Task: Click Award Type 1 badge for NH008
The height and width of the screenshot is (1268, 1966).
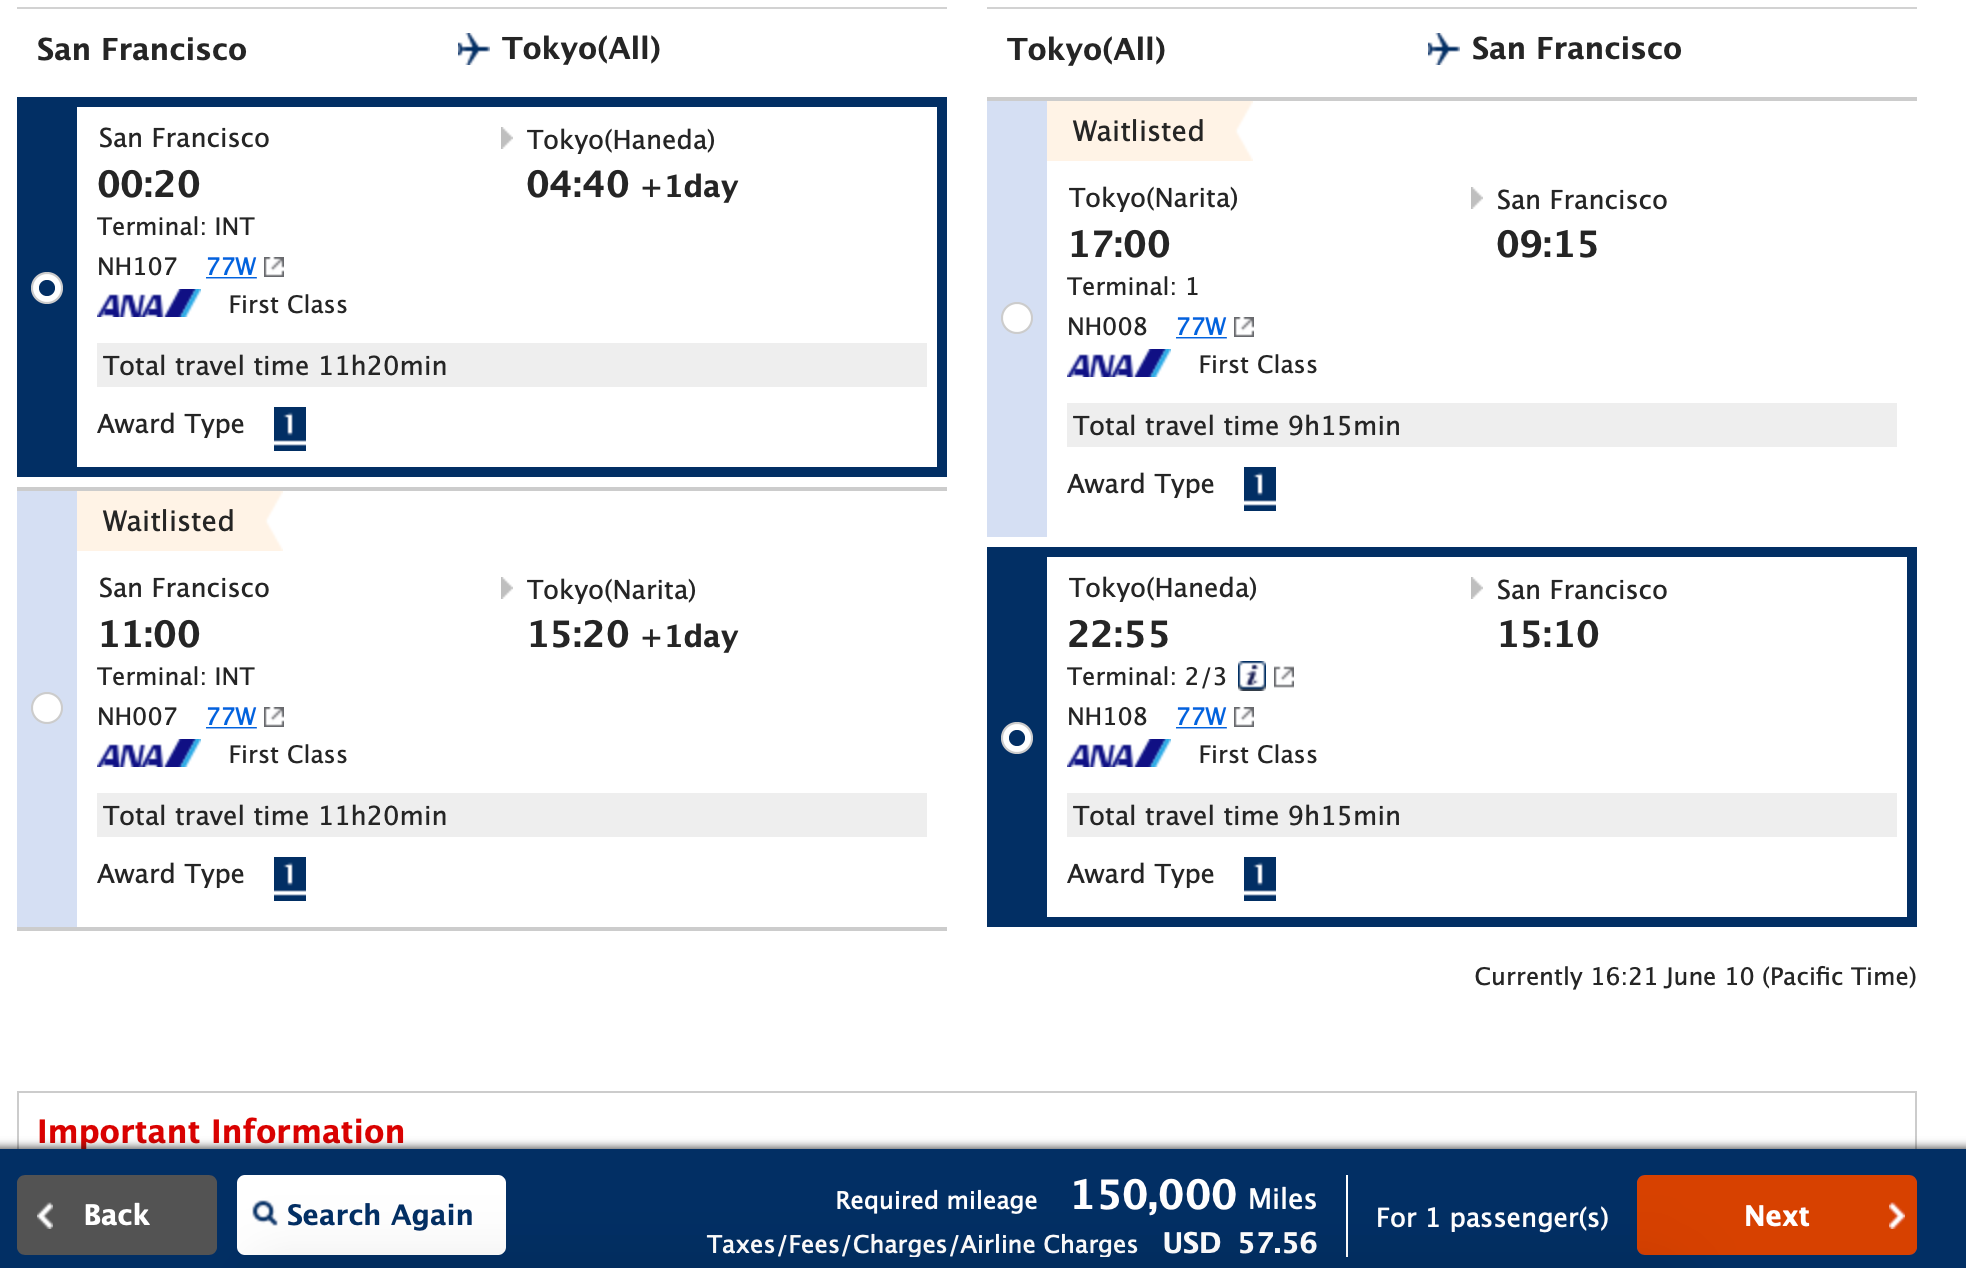Action: pos(1259,486)
